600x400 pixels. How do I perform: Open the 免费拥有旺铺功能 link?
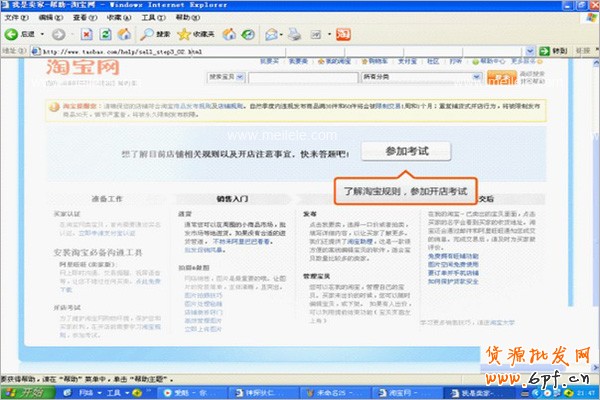(453, 256)
